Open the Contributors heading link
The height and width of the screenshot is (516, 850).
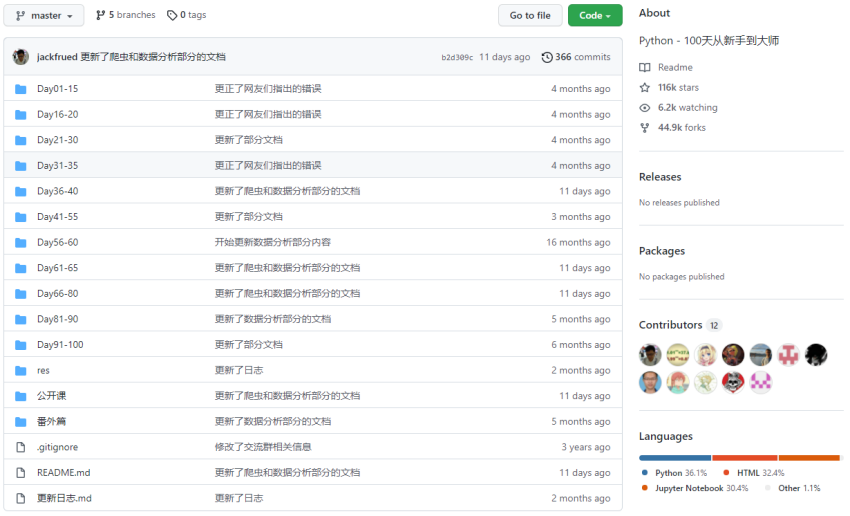[x=671, y=325]
